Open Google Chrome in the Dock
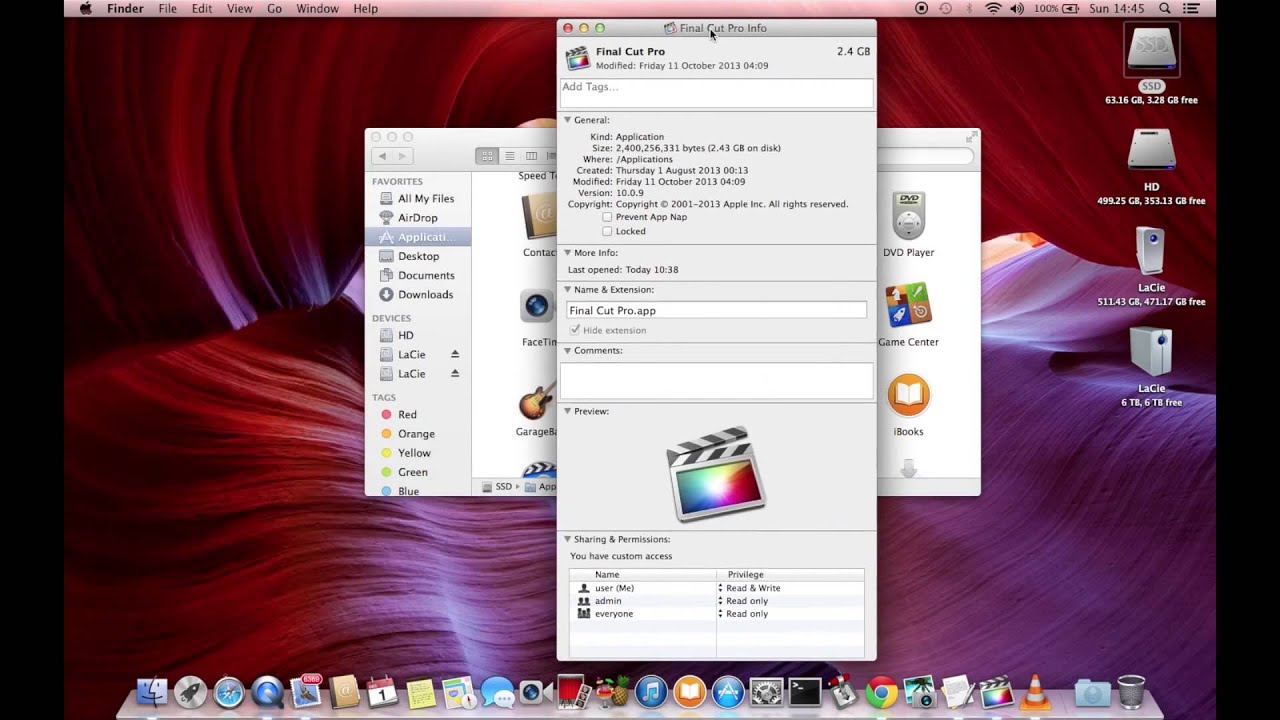The image size is (1280, 720). coord(881,692)
